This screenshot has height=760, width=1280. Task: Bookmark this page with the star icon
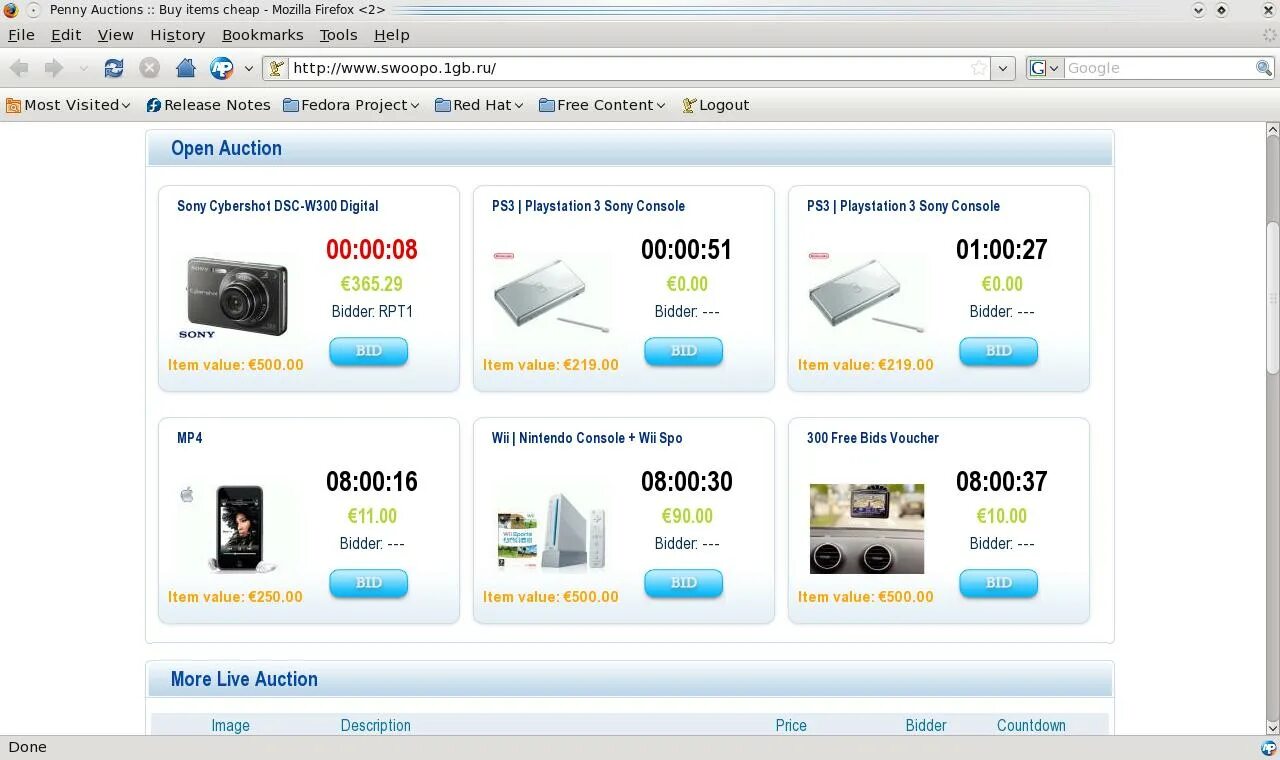tap(979, 68)
